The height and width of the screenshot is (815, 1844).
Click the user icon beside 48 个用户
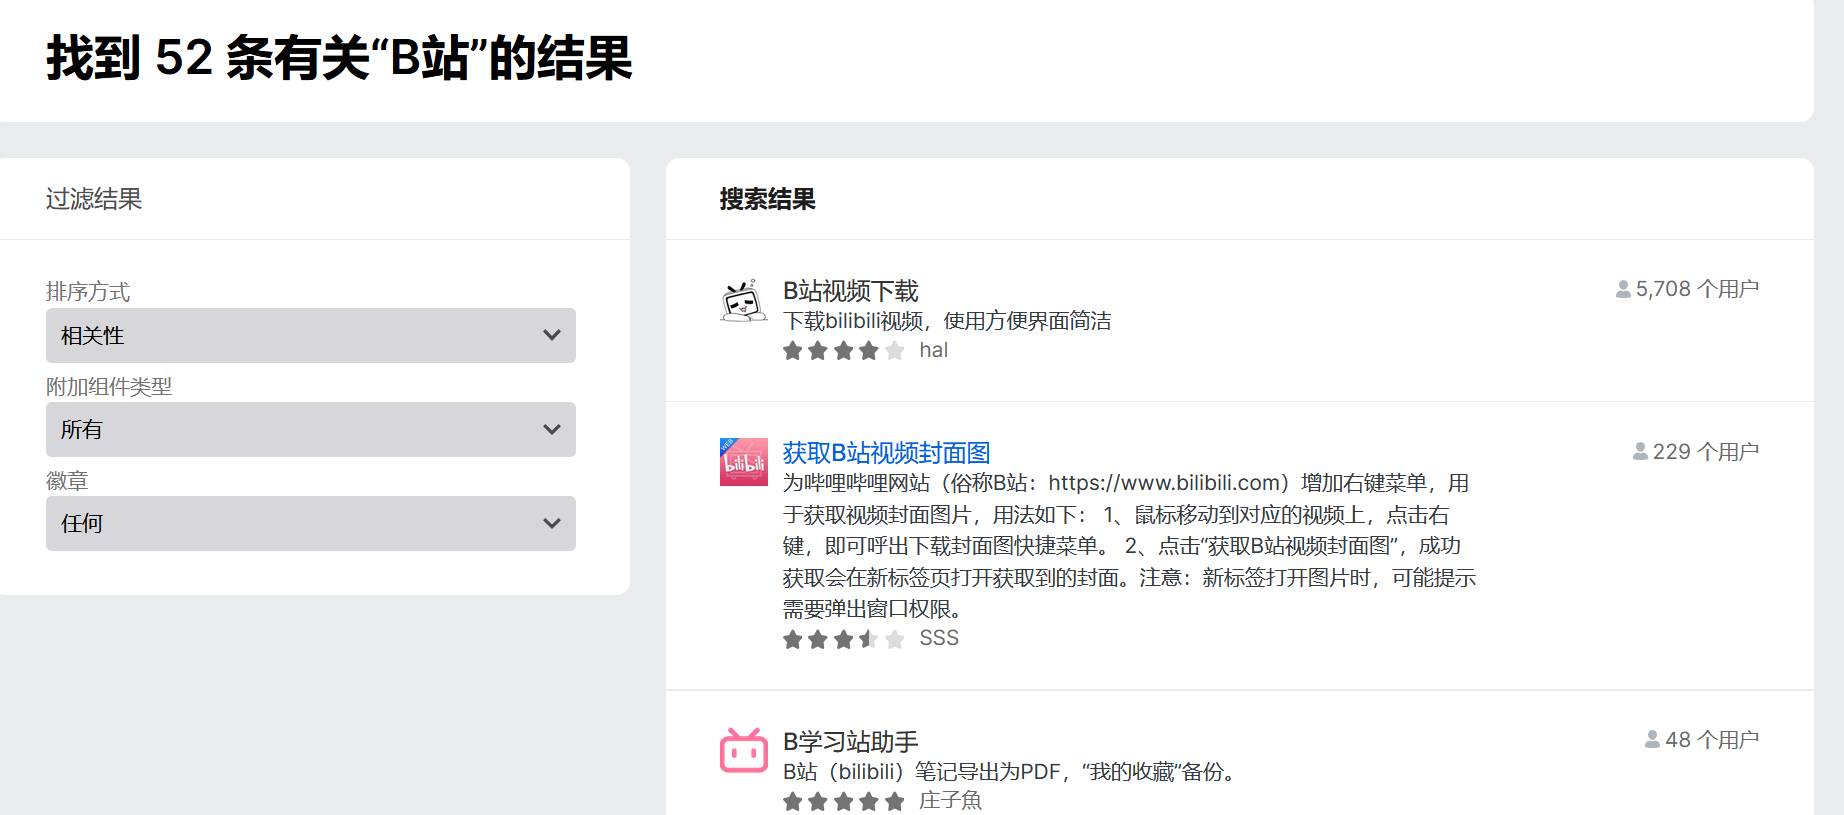1653,740
